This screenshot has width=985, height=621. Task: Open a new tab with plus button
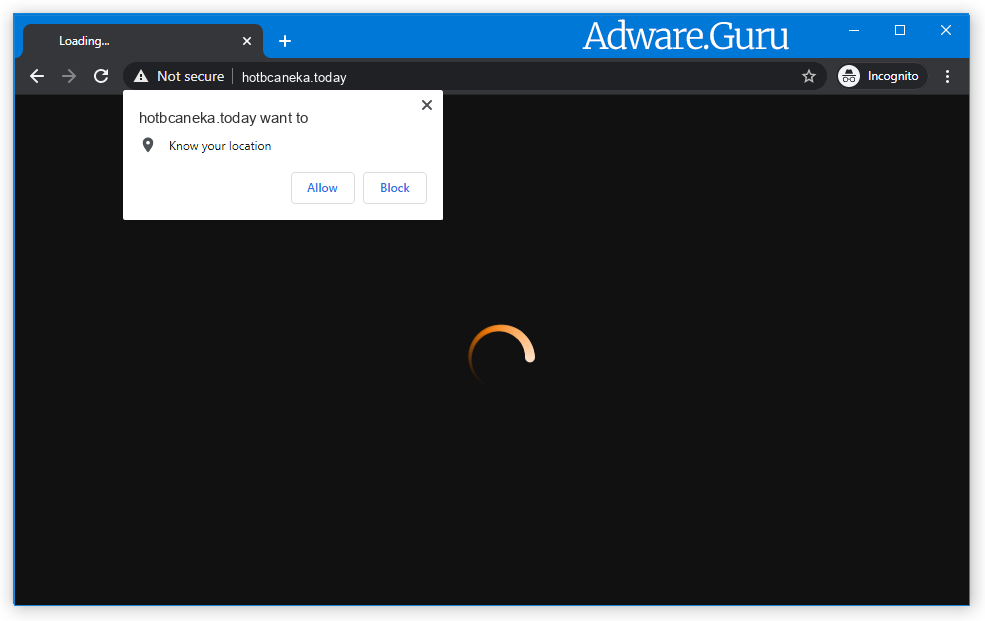(285, 41)
